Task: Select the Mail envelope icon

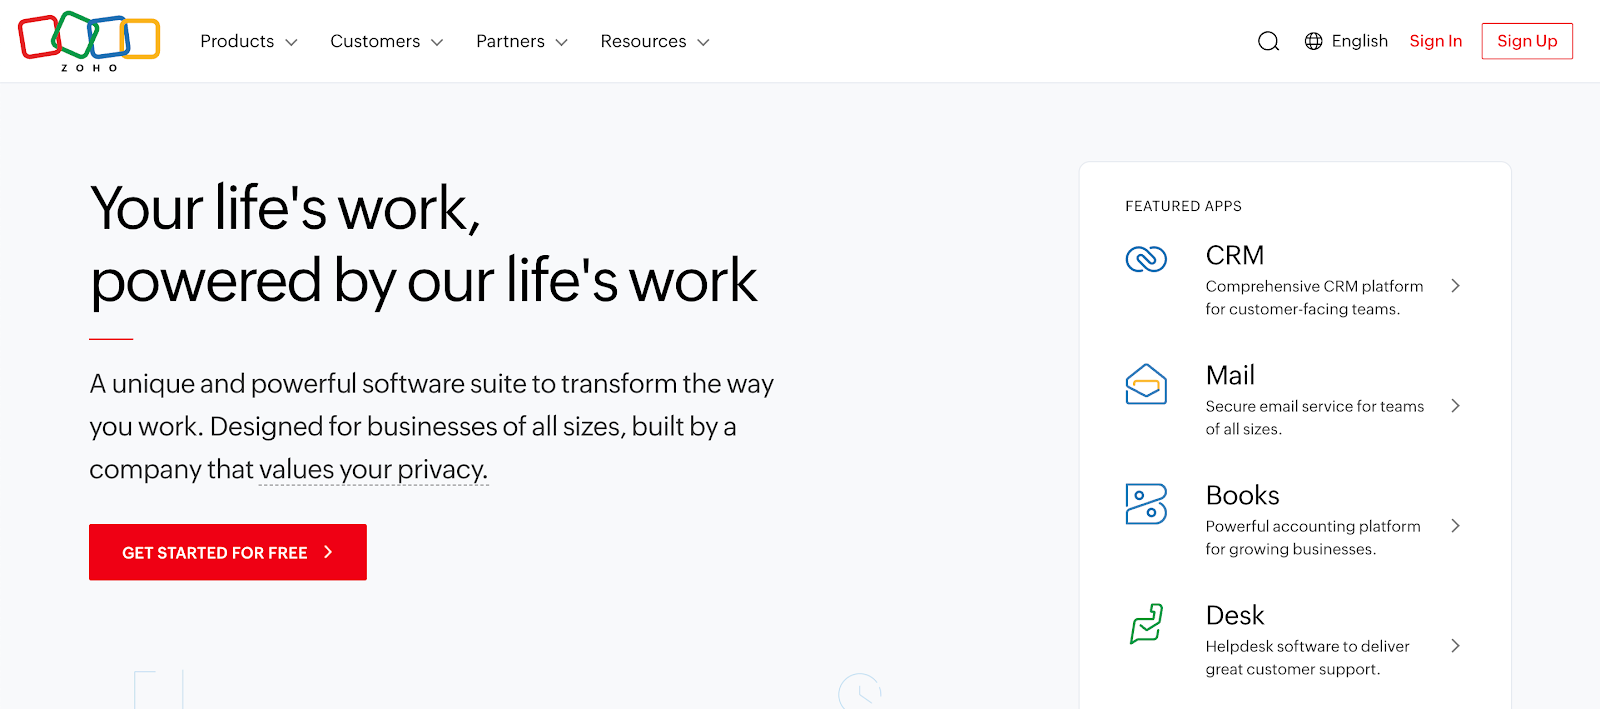Action: click(x=1146, y=382)
